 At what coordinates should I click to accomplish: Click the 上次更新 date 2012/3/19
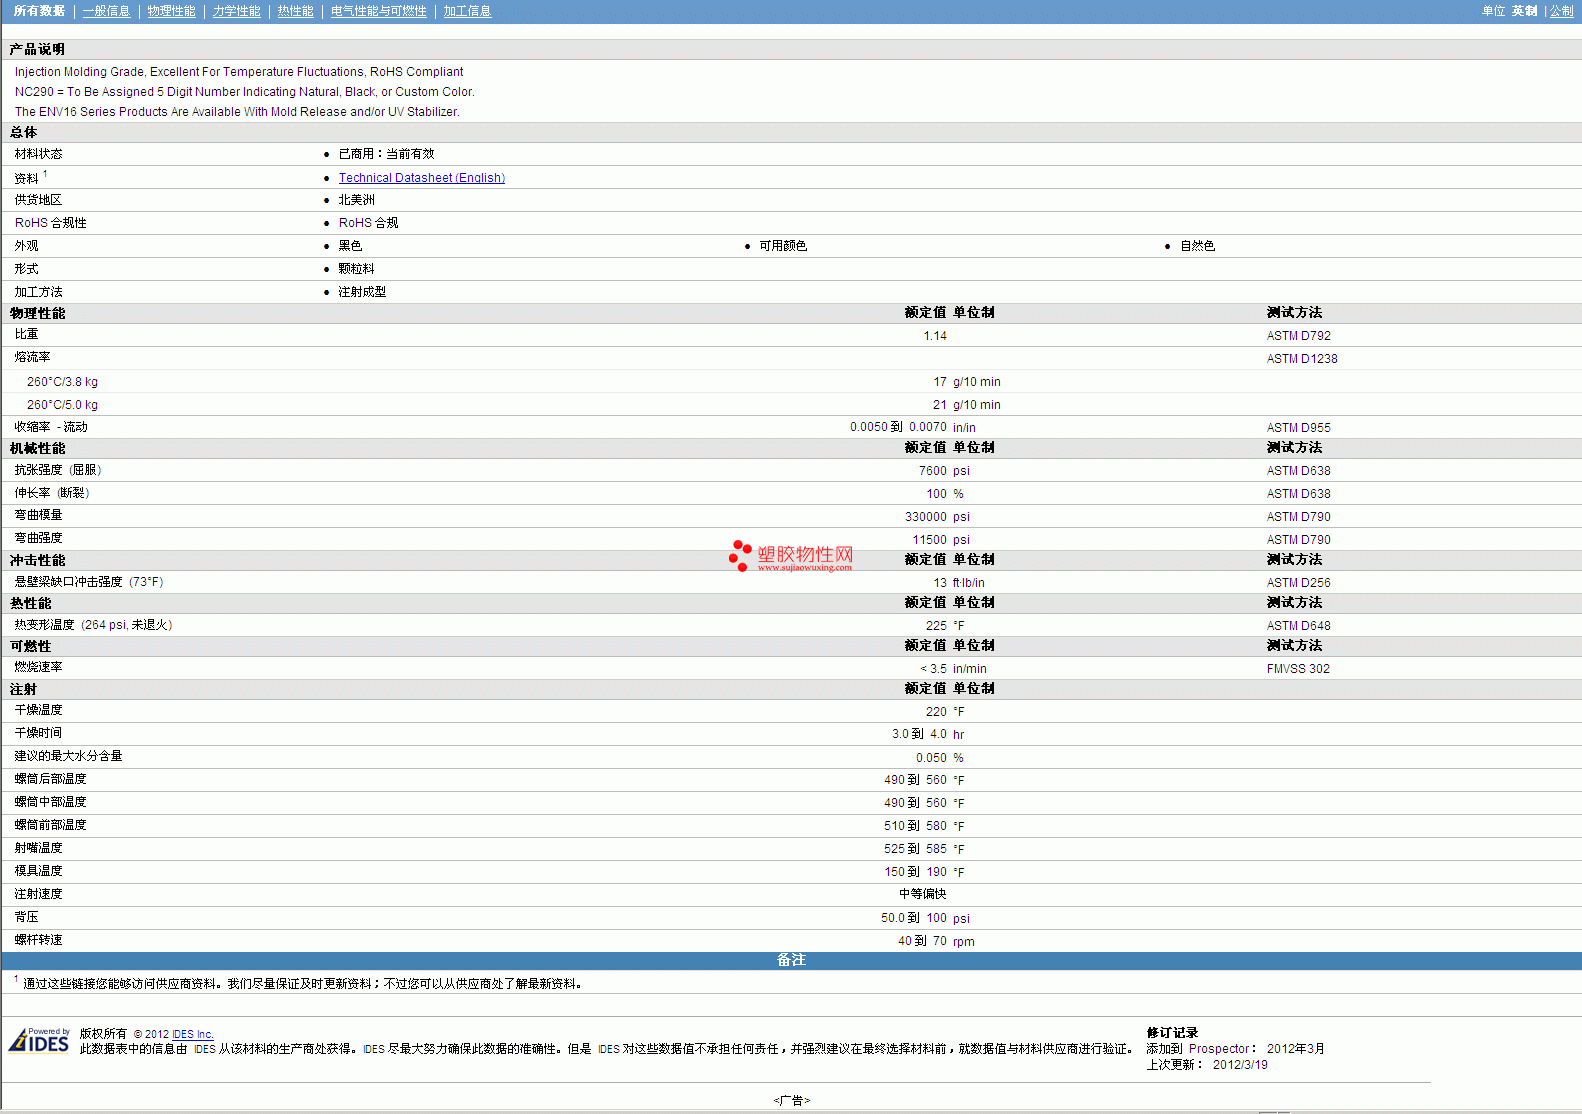tap(1240, 1065)
